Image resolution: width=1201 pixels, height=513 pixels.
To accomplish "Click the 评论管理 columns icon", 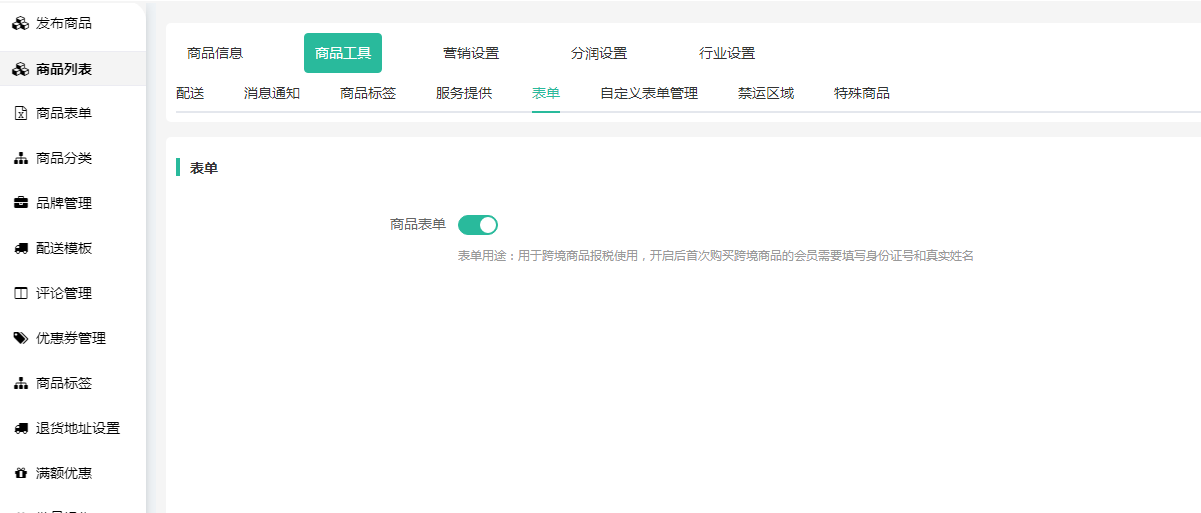I will [x=20, y=294].
